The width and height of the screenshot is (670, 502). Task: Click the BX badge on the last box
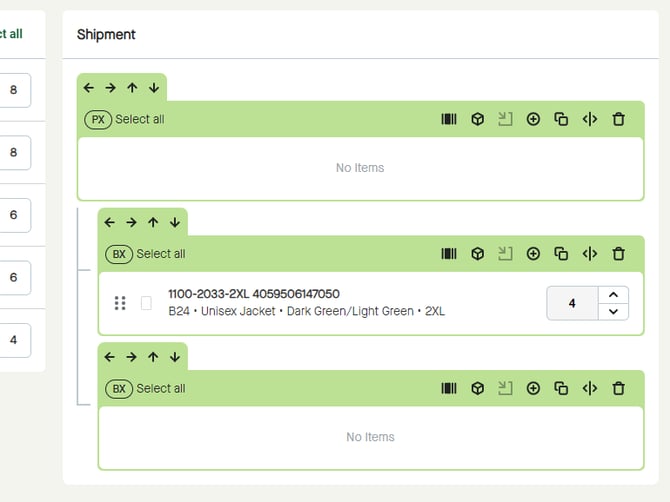click(x=119, y=389)
